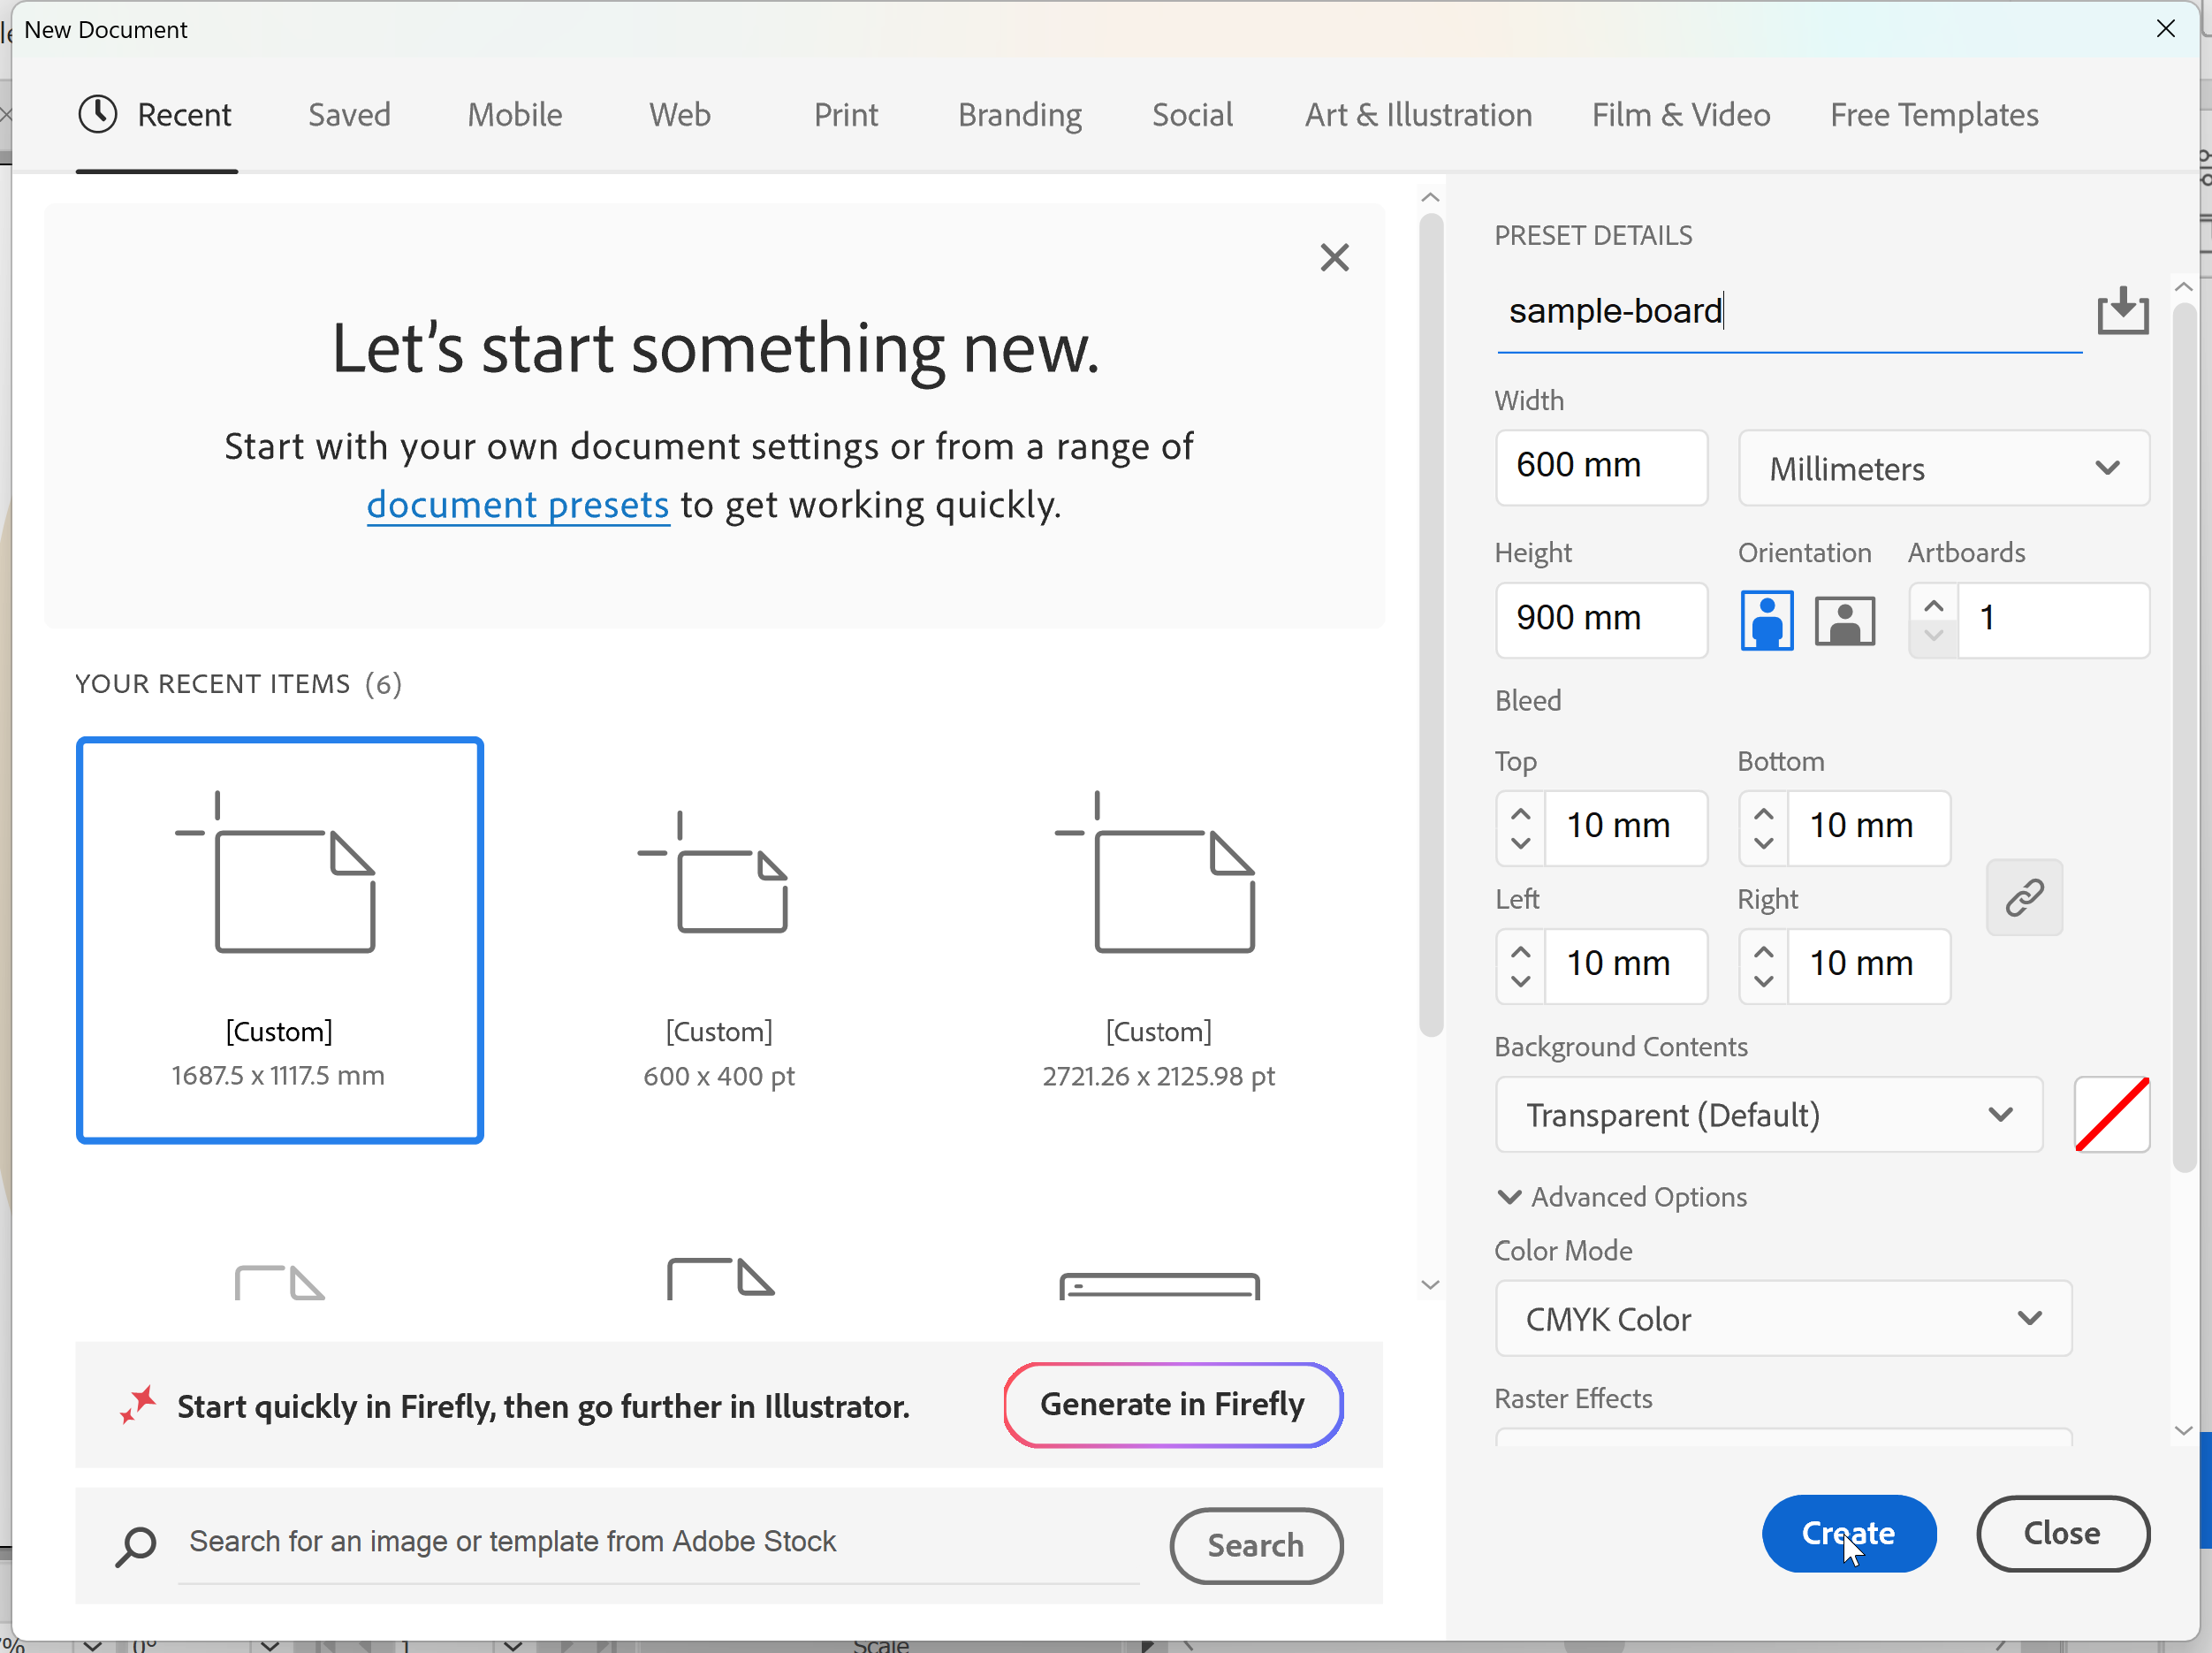Screen dimensions: 2212x1653
Task: Open the CMYK Color mode dropdown
Action: [1783, 1318]
